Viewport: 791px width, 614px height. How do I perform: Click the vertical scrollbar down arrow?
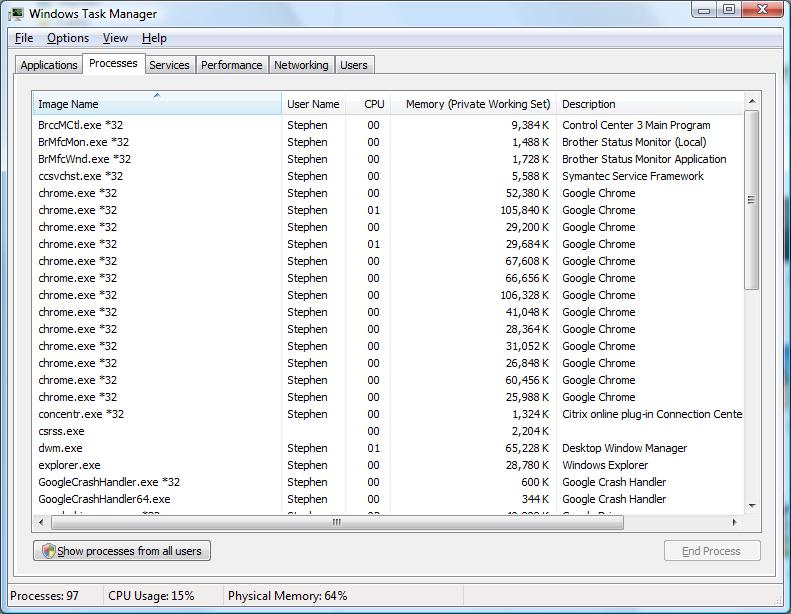752,506
